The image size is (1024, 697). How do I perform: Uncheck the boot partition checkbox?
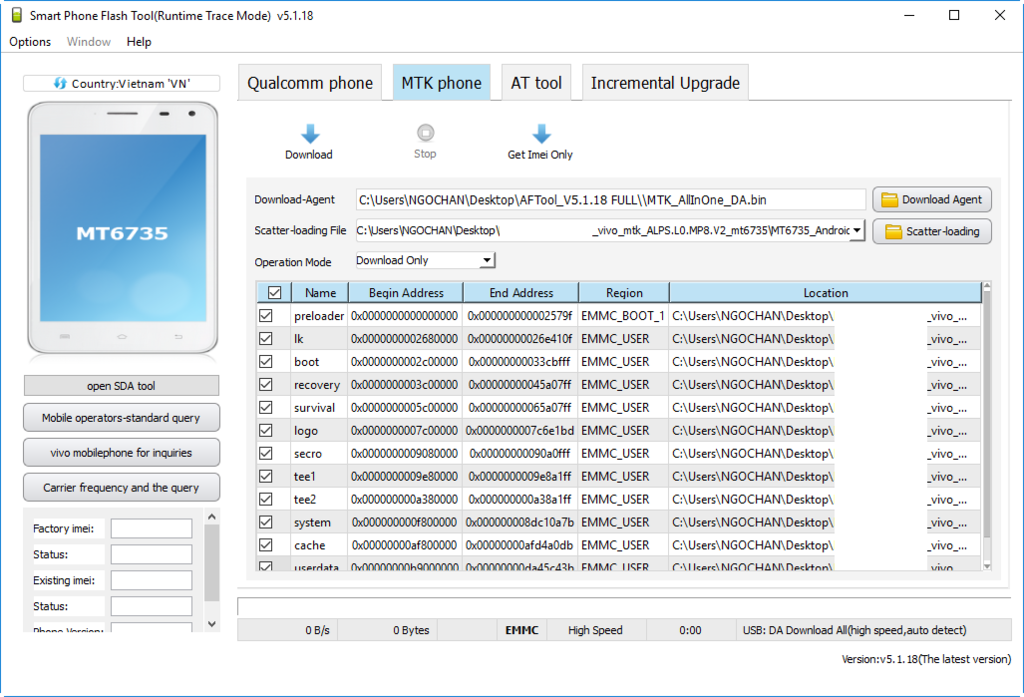pos(266,361)
